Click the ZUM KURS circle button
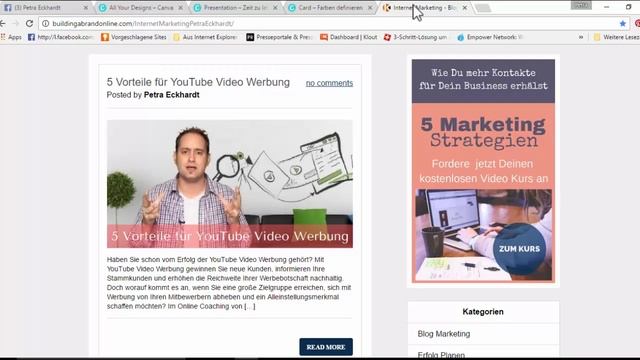The height and width of the screenshot is (360, 640). click(x=519, y=249)
